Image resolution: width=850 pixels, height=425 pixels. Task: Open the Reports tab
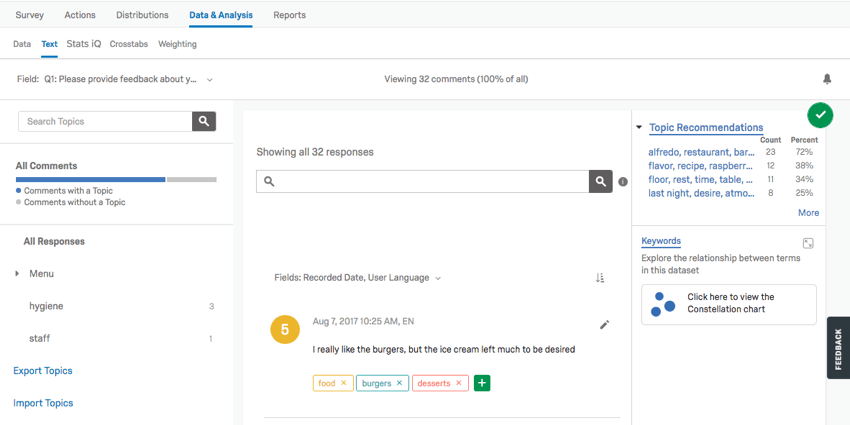(289, 15)
